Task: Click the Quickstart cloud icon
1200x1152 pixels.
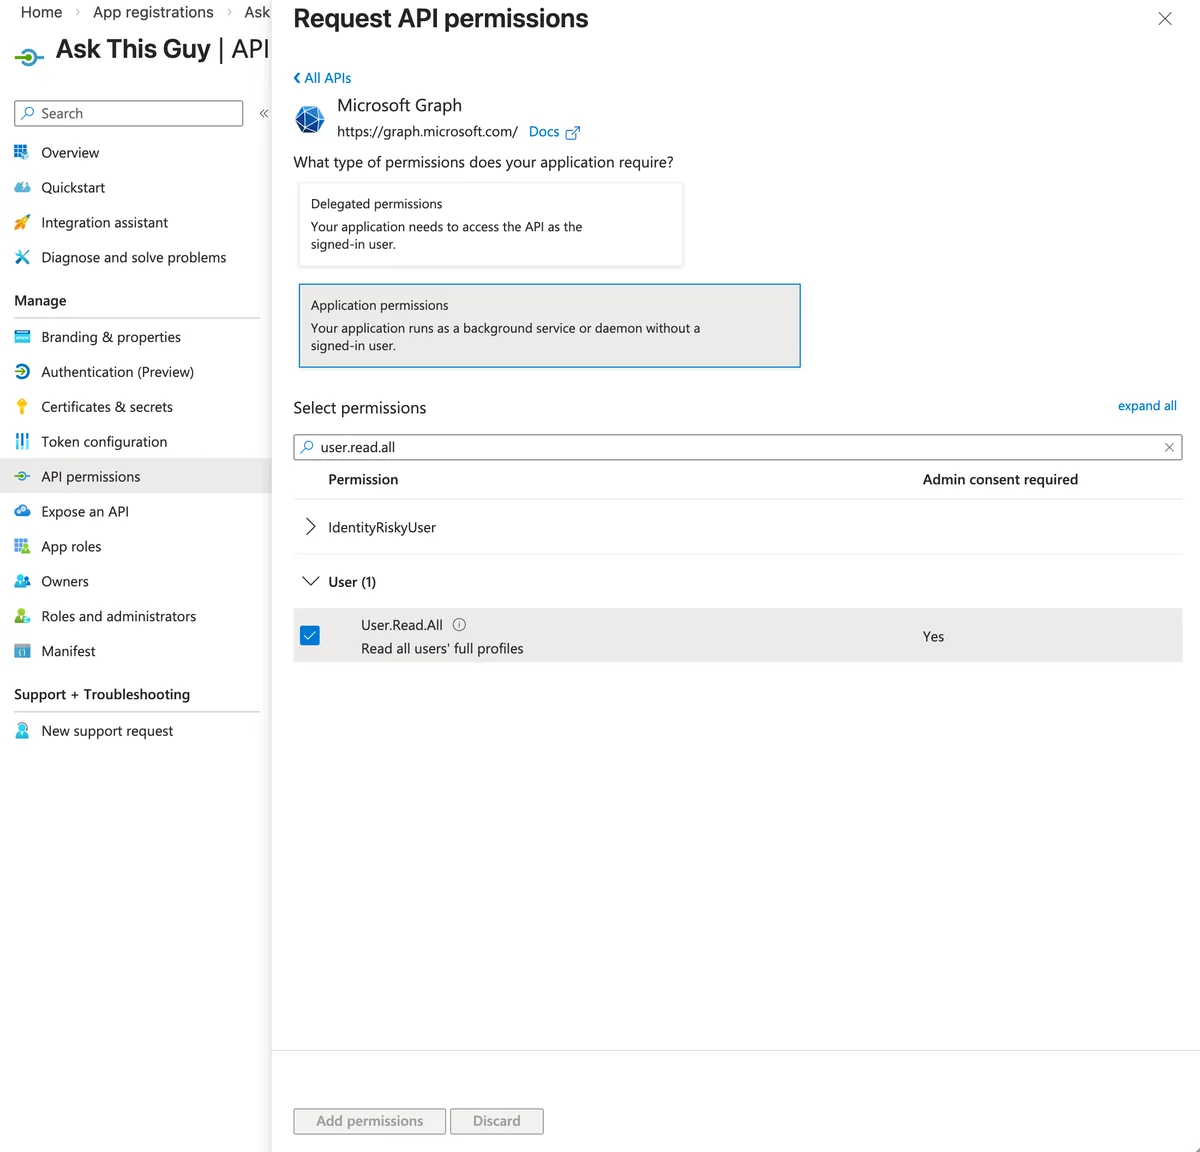Action: [x=22, y=187]
